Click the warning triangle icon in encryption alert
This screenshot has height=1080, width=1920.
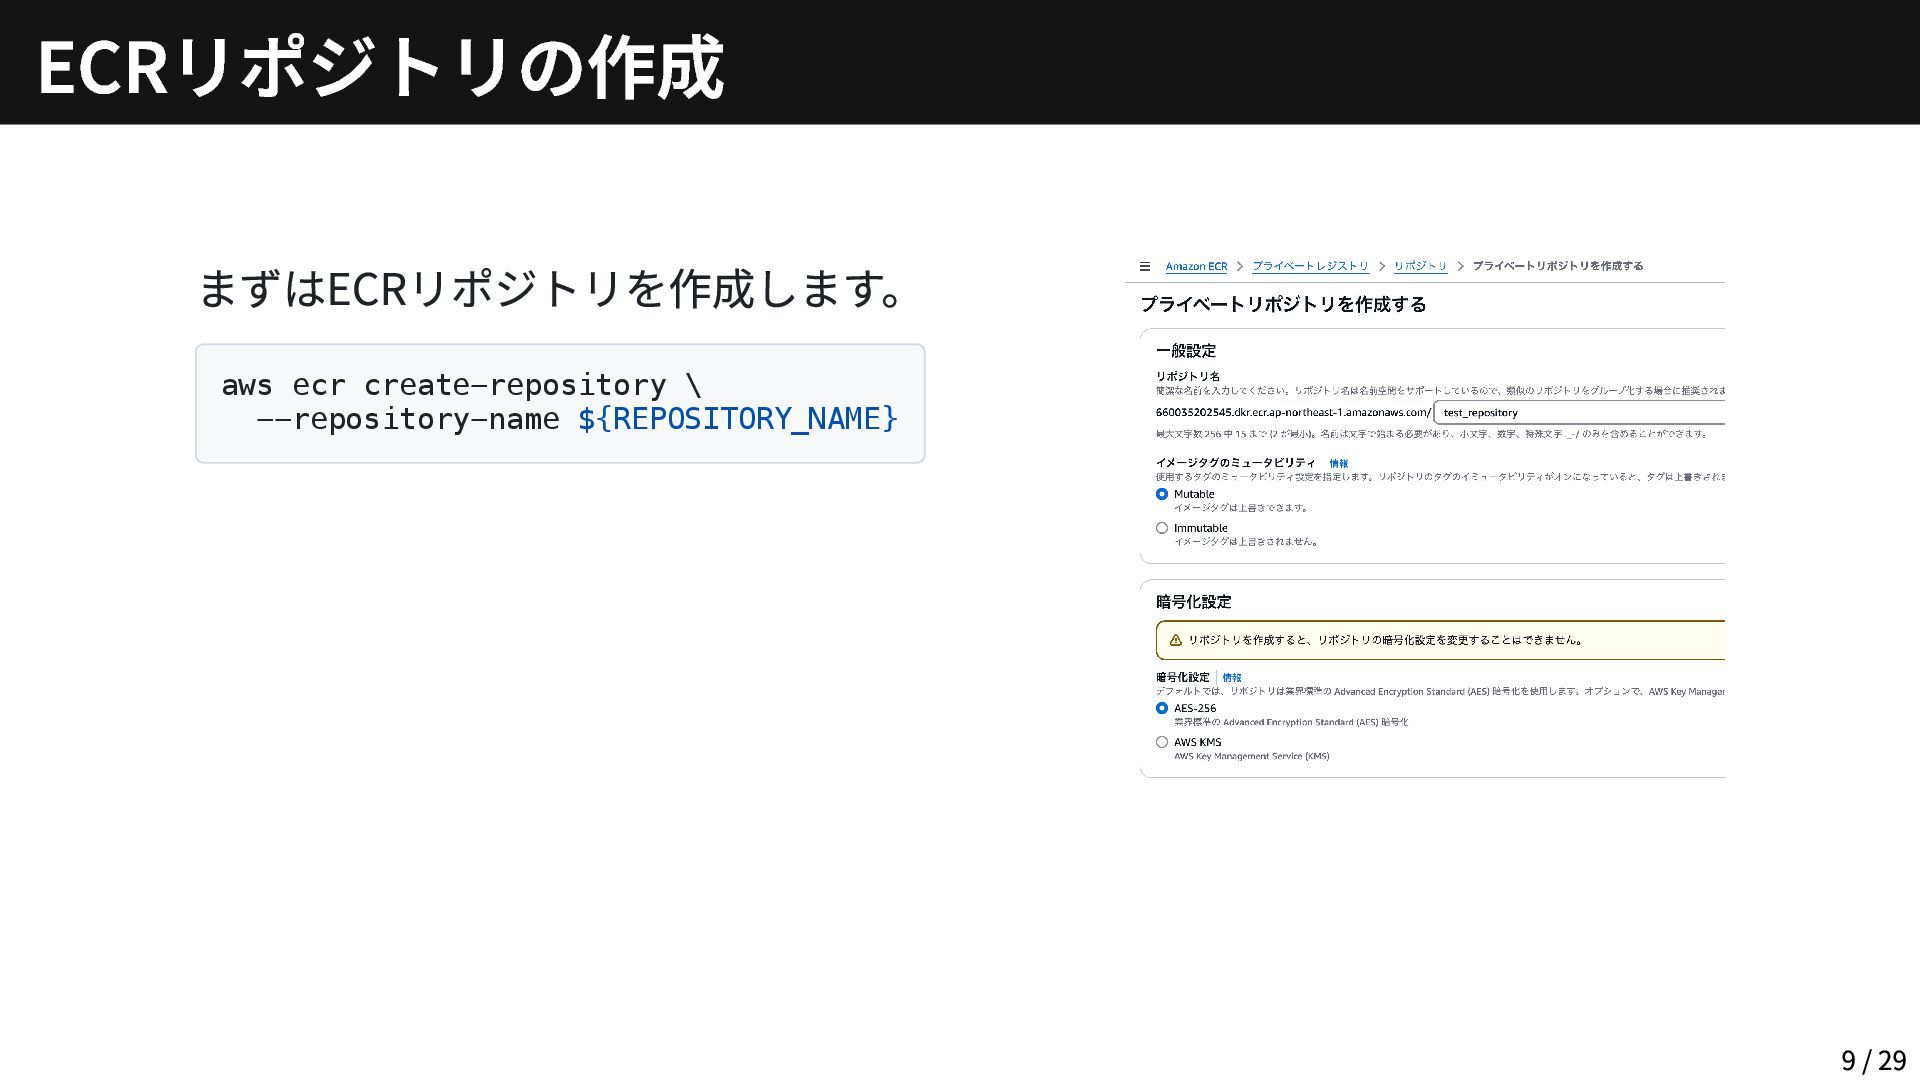point(1176,640)
